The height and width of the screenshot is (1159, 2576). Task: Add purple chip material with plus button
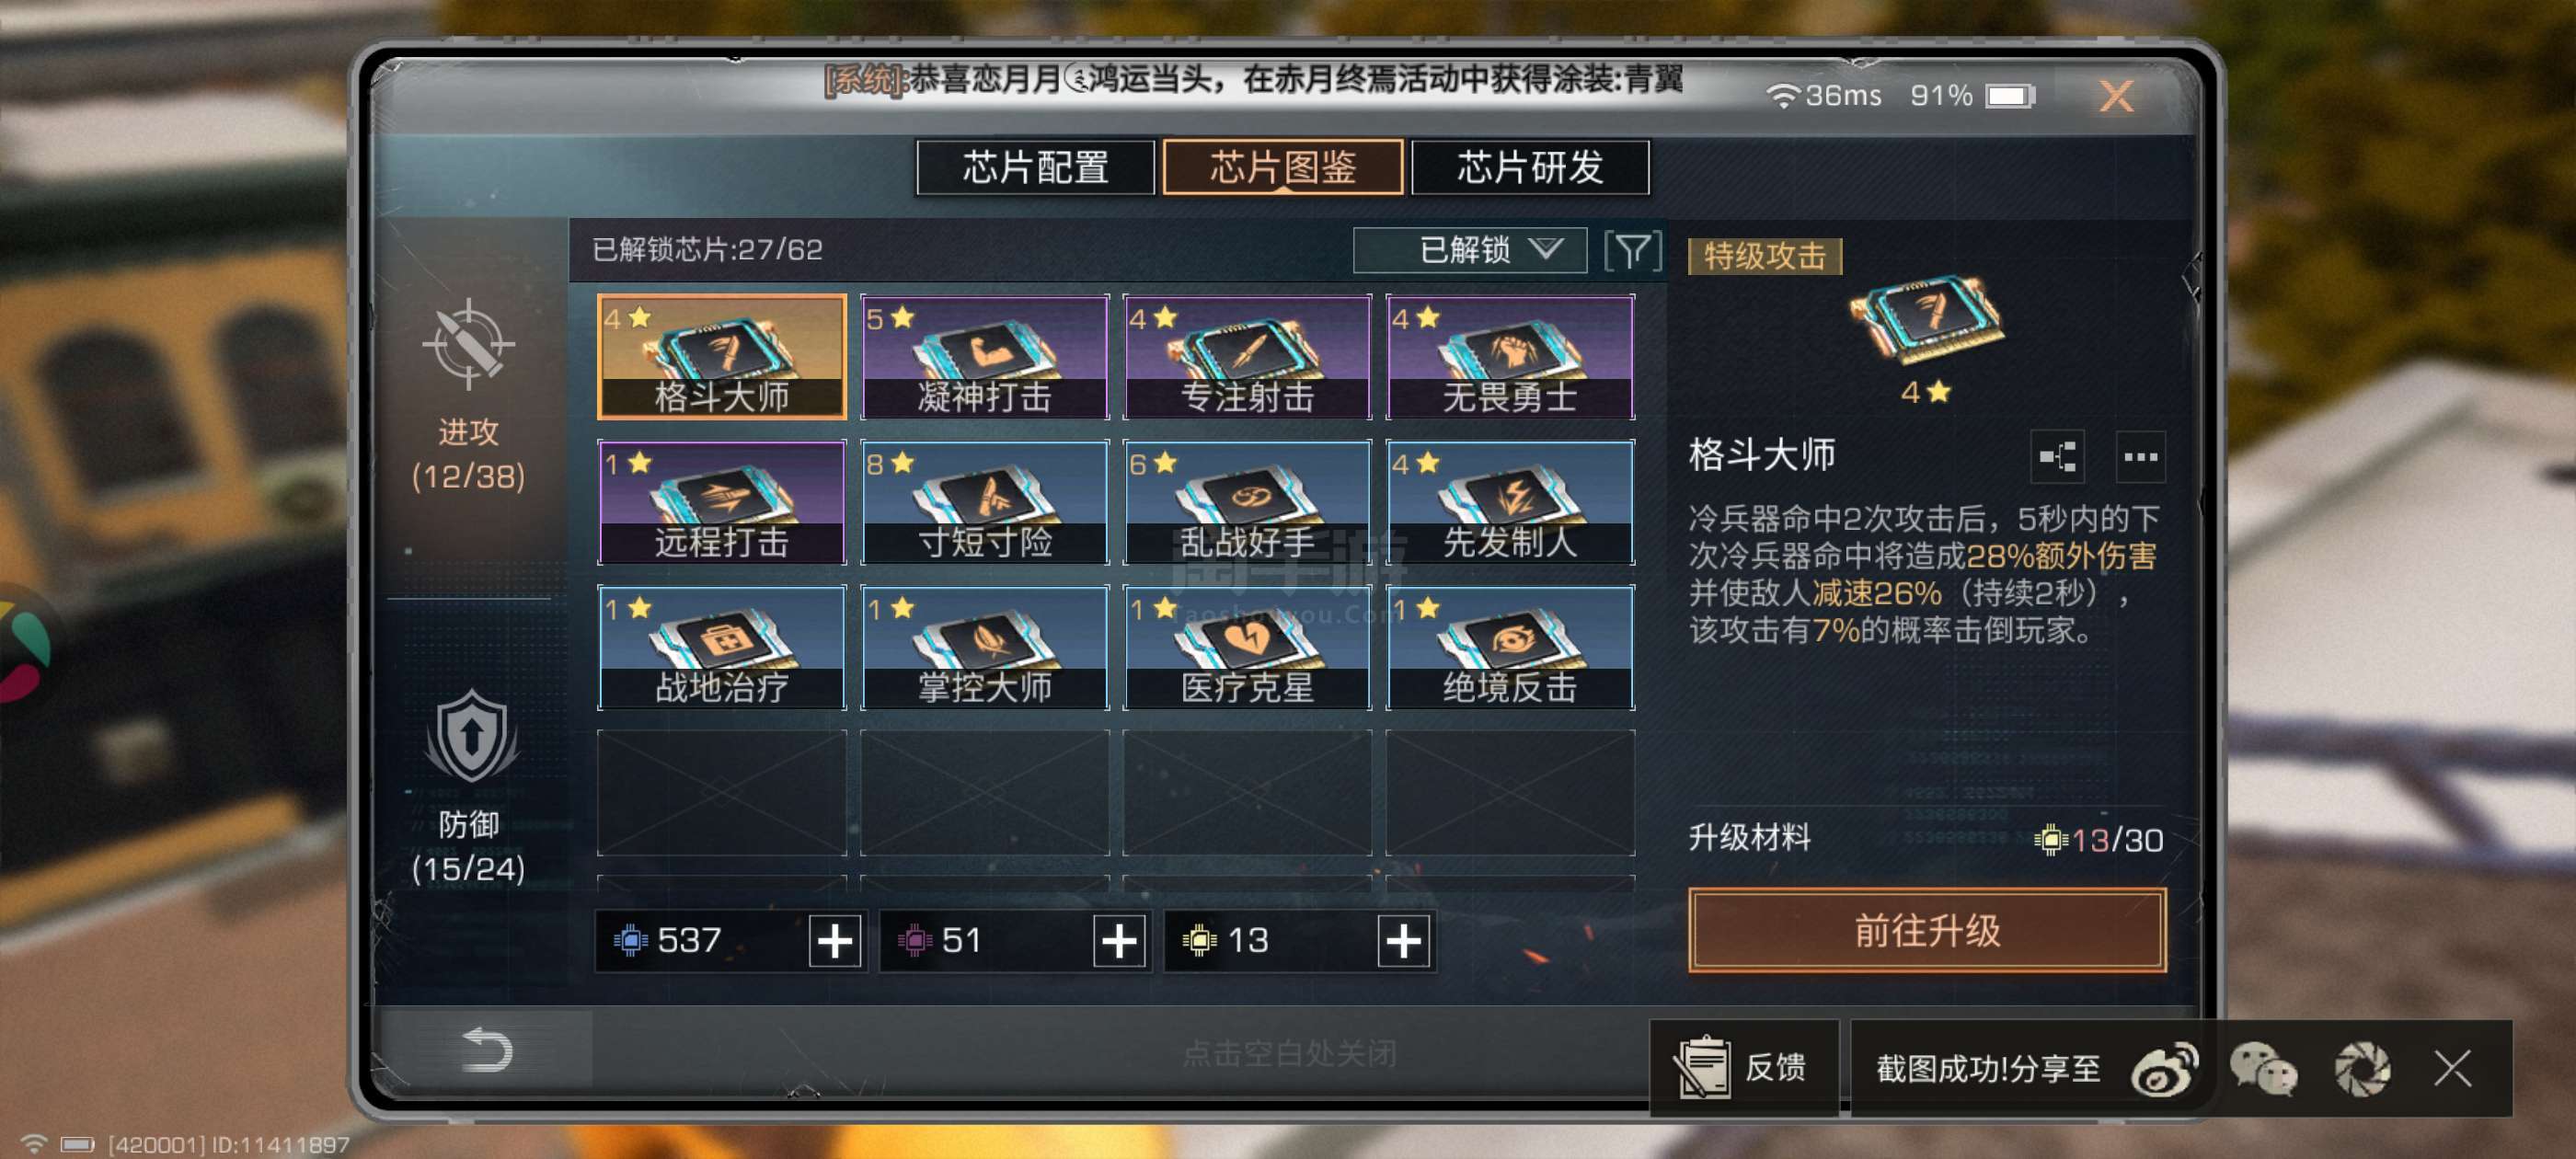[x=1118, y=940]
